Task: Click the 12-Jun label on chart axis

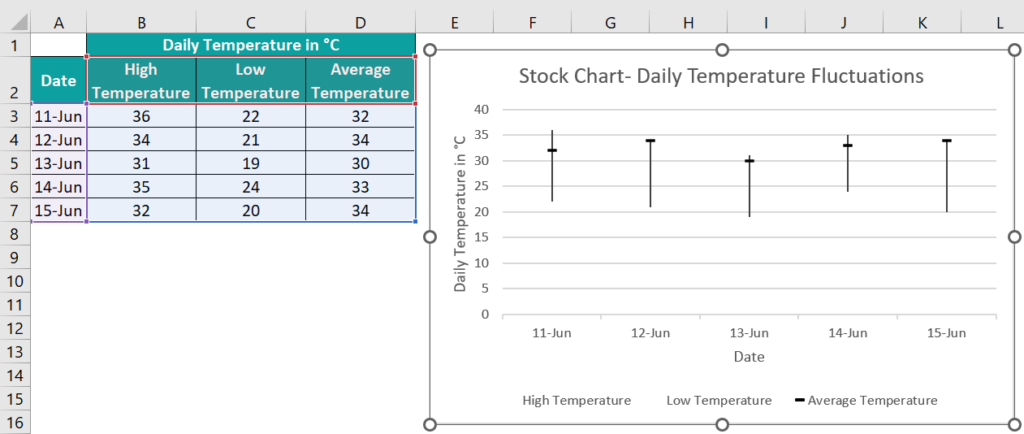Action: pos(651,333)
